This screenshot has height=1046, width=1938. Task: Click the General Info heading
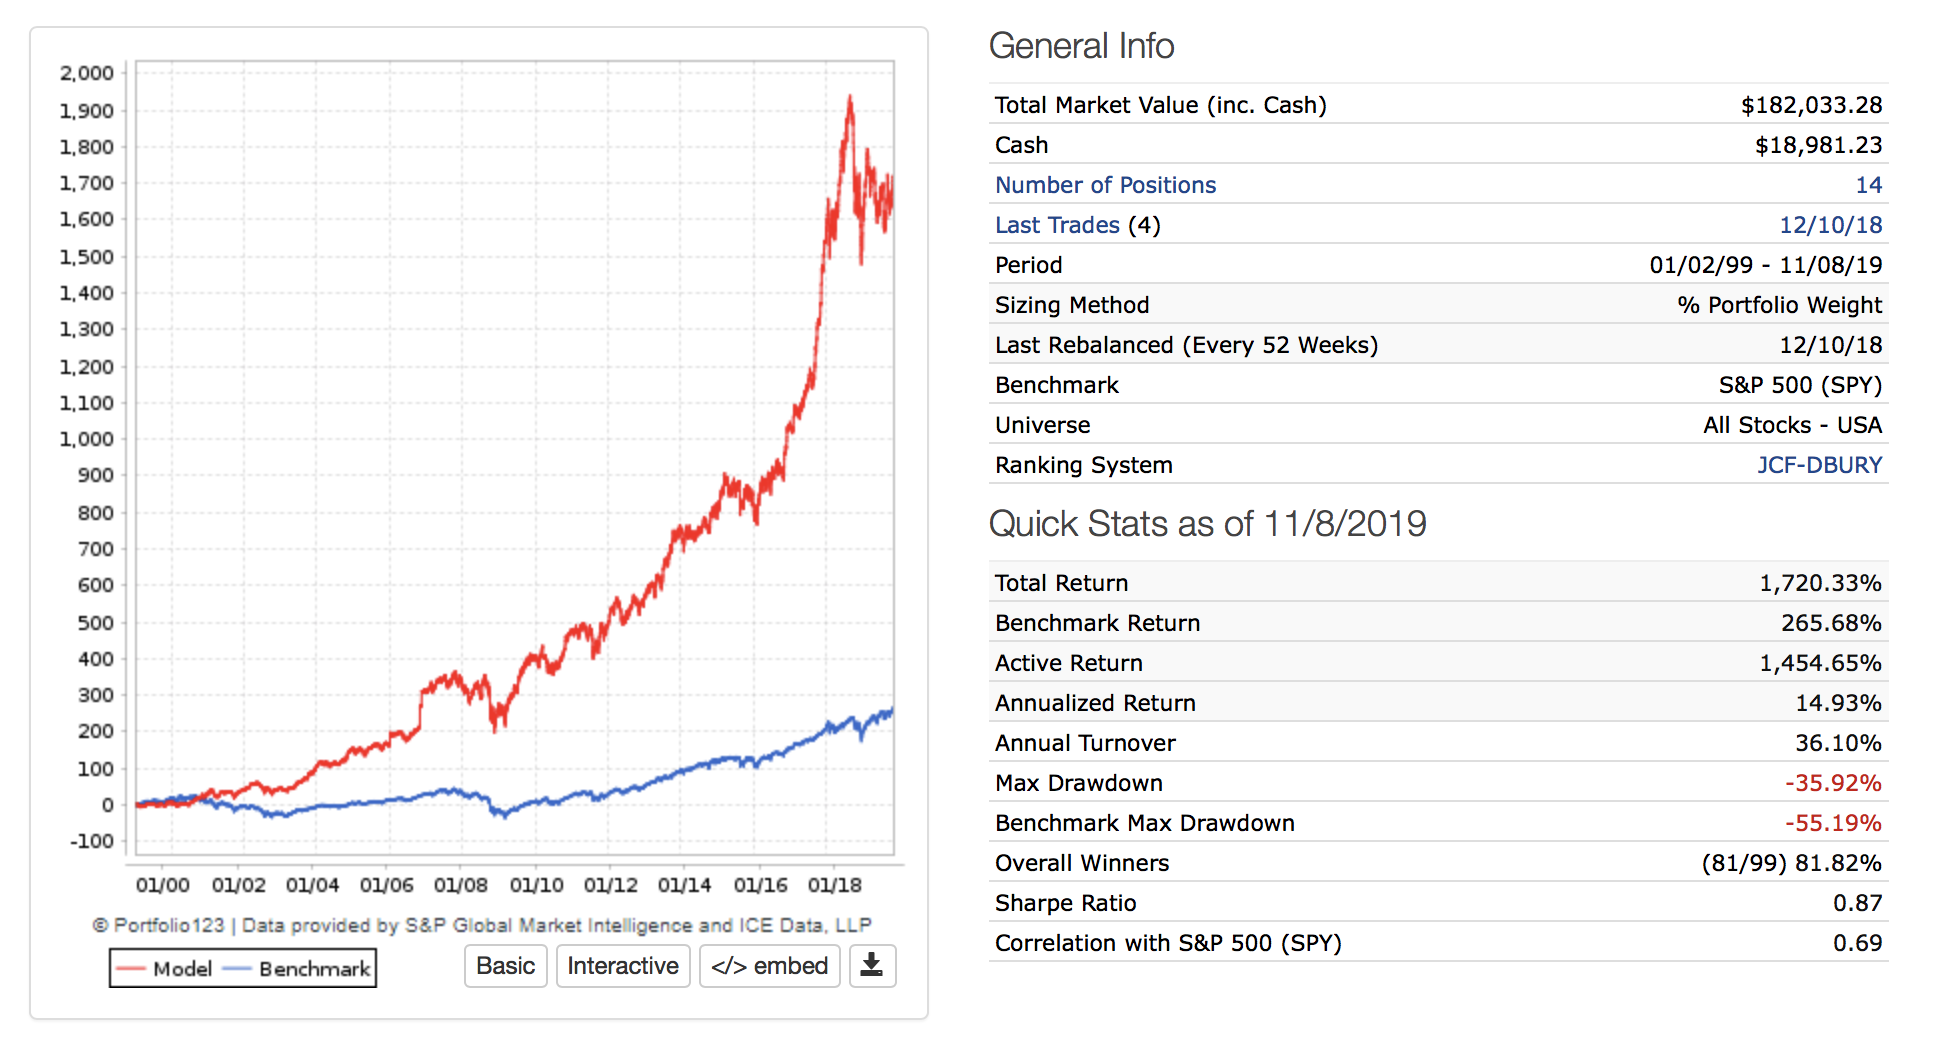[1081, 46]
